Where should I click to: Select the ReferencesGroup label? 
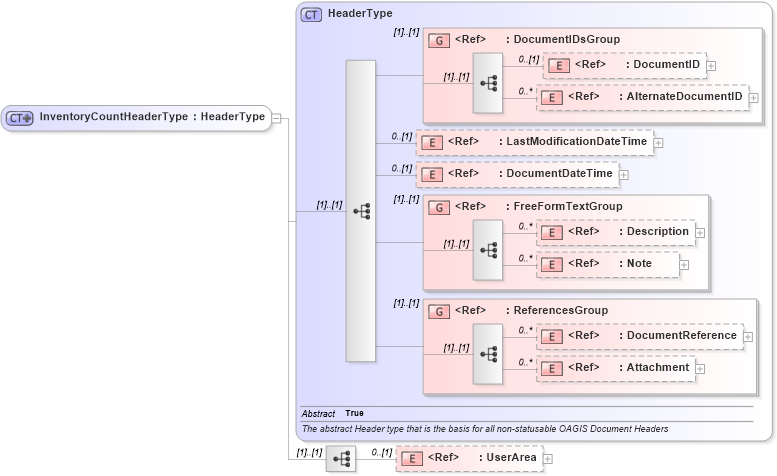[560, 310]
